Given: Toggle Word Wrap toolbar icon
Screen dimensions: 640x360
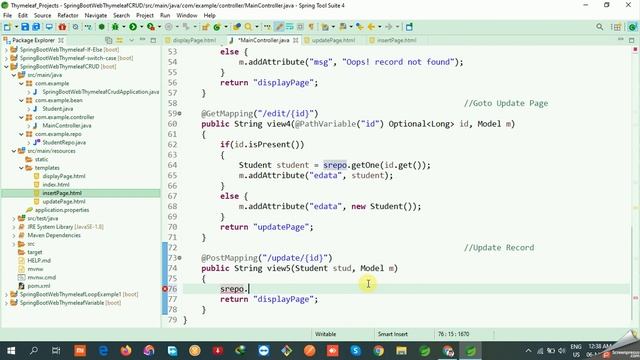Looking at the screenshot, I should tap(289, 27).
